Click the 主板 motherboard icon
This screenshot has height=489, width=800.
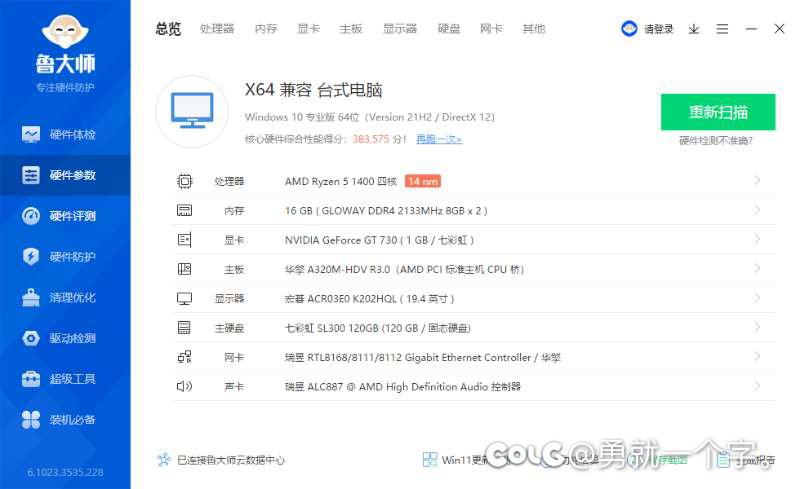185,269
